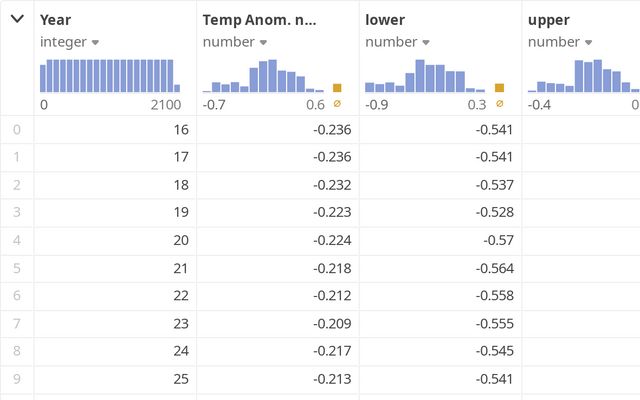
Task: Collapse column summaries with the top-left chevron
Action: (x=17, y=18)
